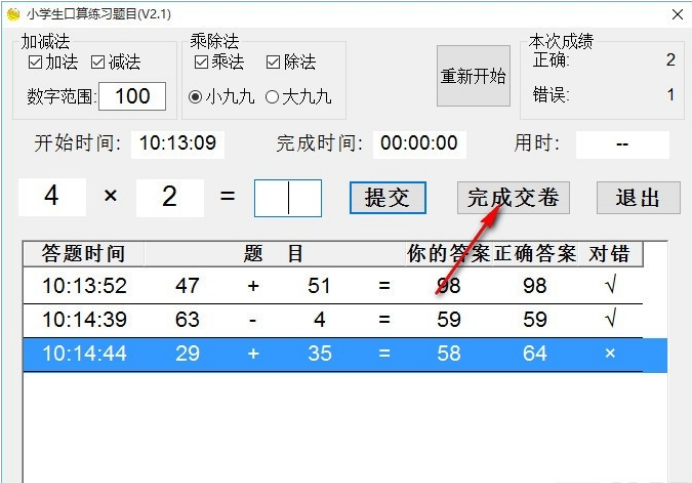Click the 正确答案 column header
Screen dimensions: 692x483
(535, 254)
